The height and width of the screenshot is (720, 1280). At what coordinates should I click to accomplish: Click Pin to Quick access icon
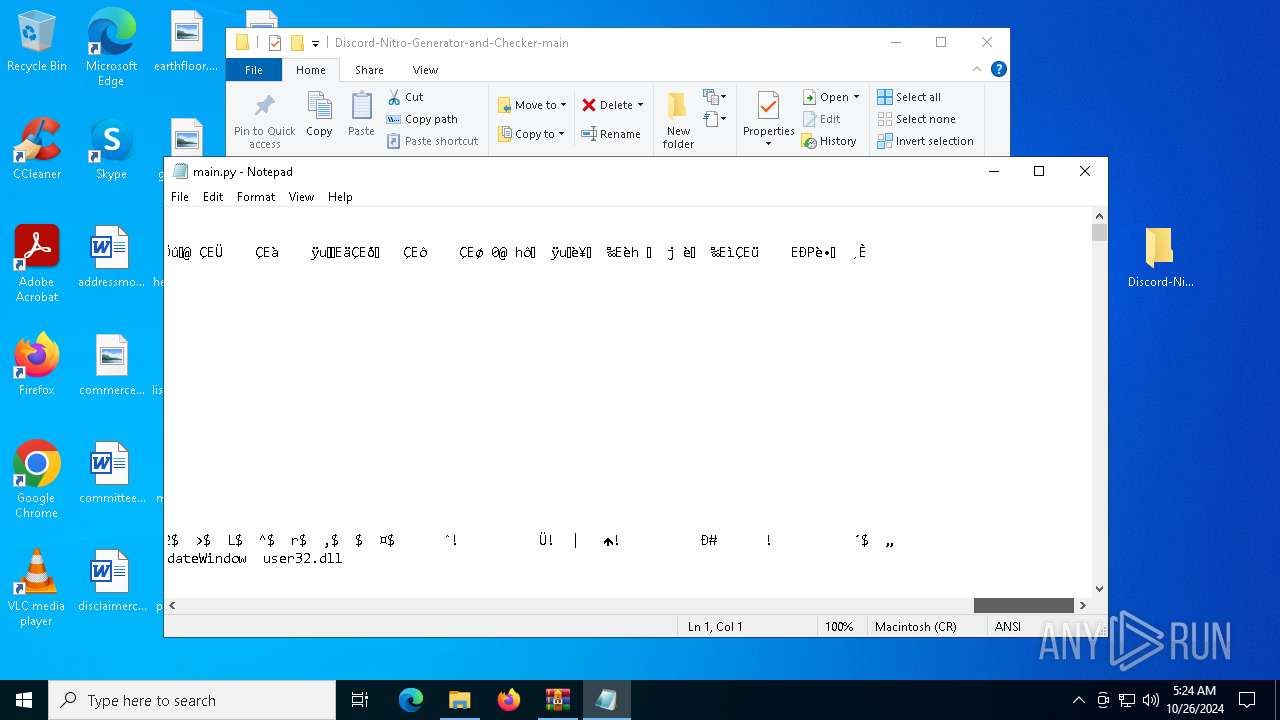tap(264, 120)
